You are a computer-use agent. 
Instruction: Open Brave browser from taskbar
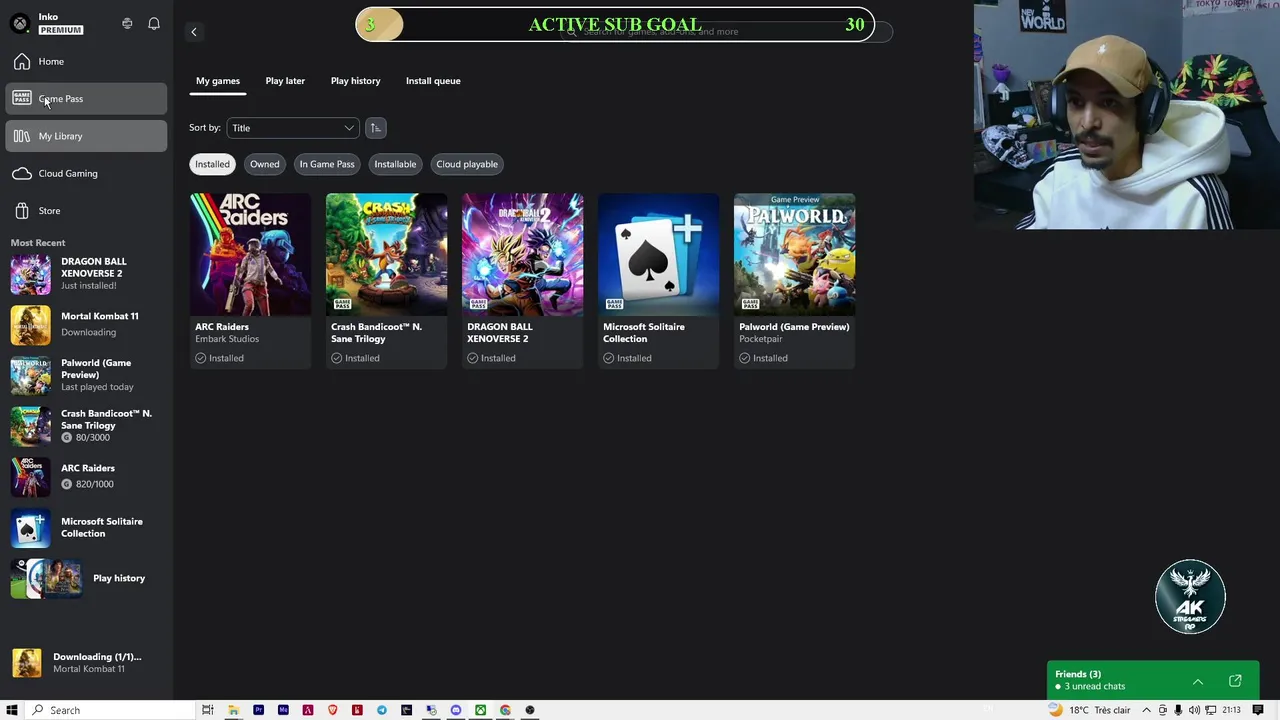tap(332, 710)
